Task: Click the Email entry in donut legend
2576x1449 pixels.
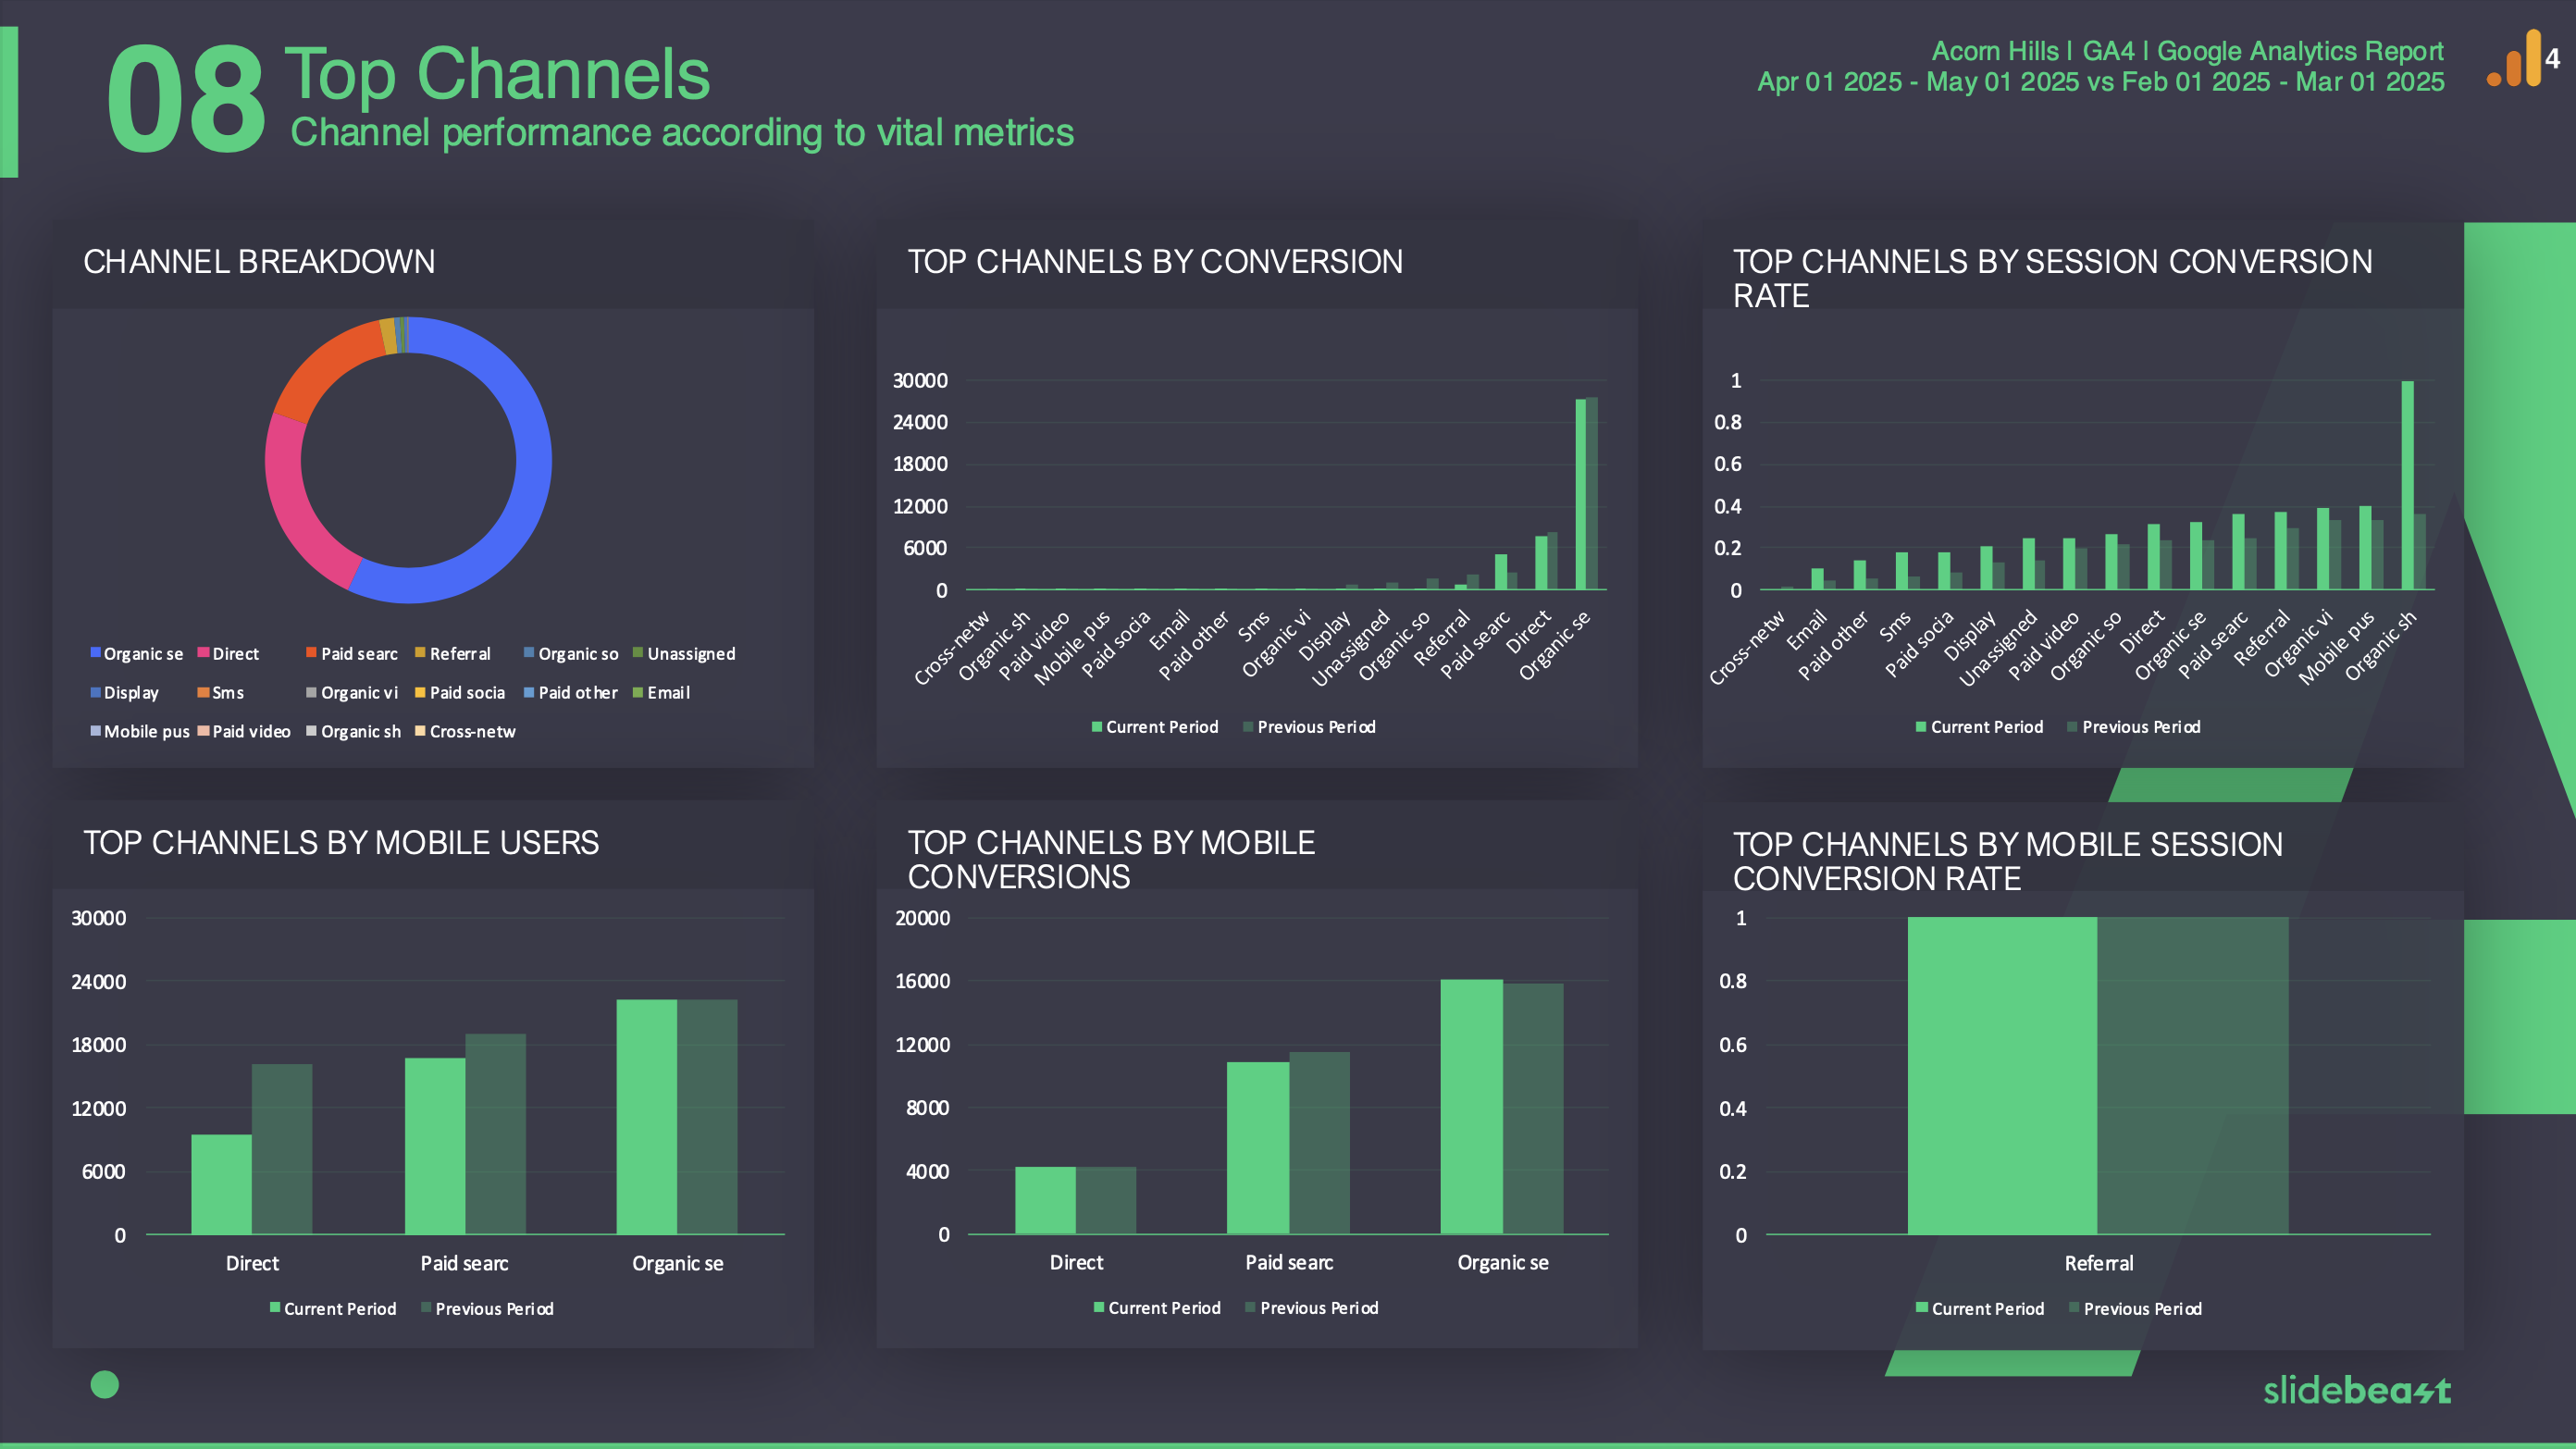Action: coord(661,692)
